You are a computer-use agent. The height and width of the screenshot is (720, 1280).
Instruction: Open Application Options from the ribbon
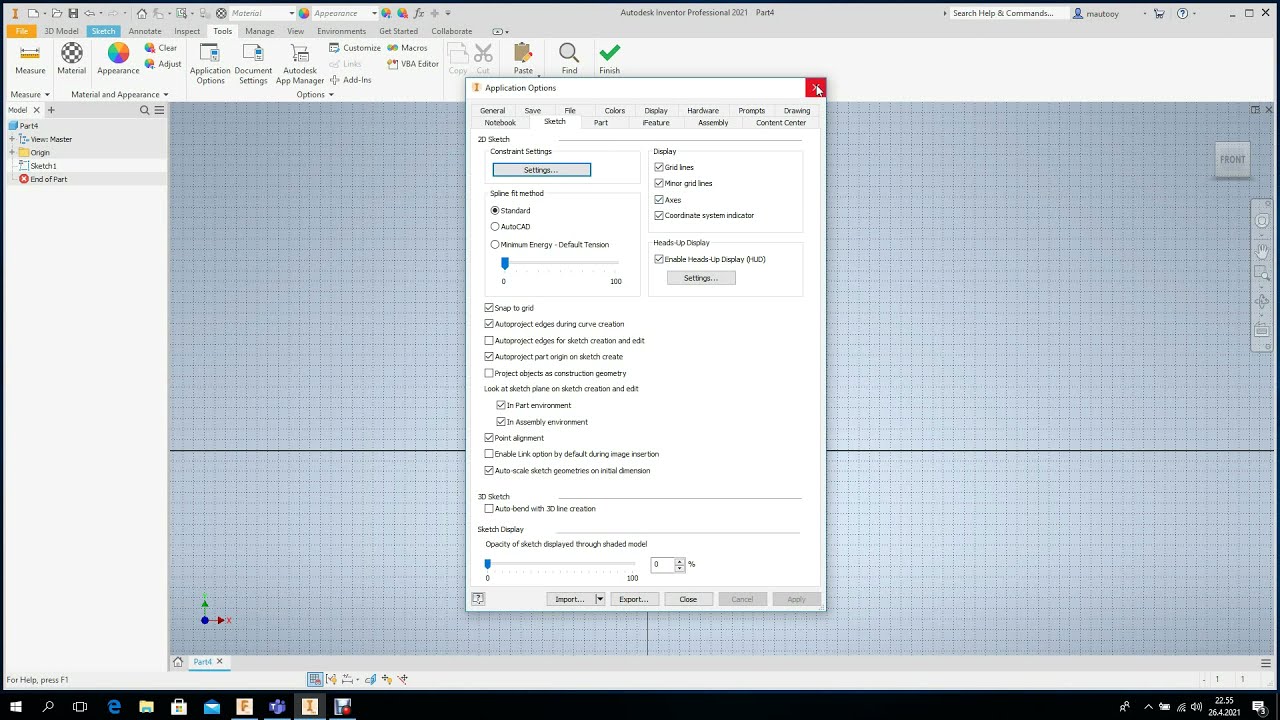pyautogui.click(x=210, y=64)
